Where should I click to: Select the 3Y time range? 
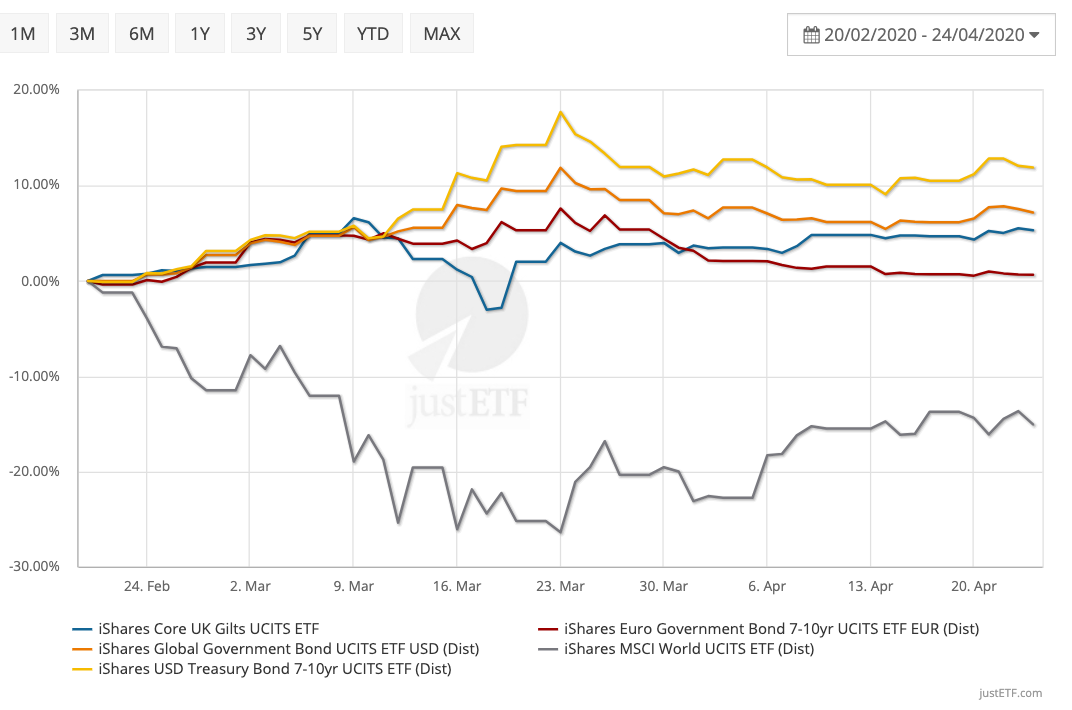(256, 34)
